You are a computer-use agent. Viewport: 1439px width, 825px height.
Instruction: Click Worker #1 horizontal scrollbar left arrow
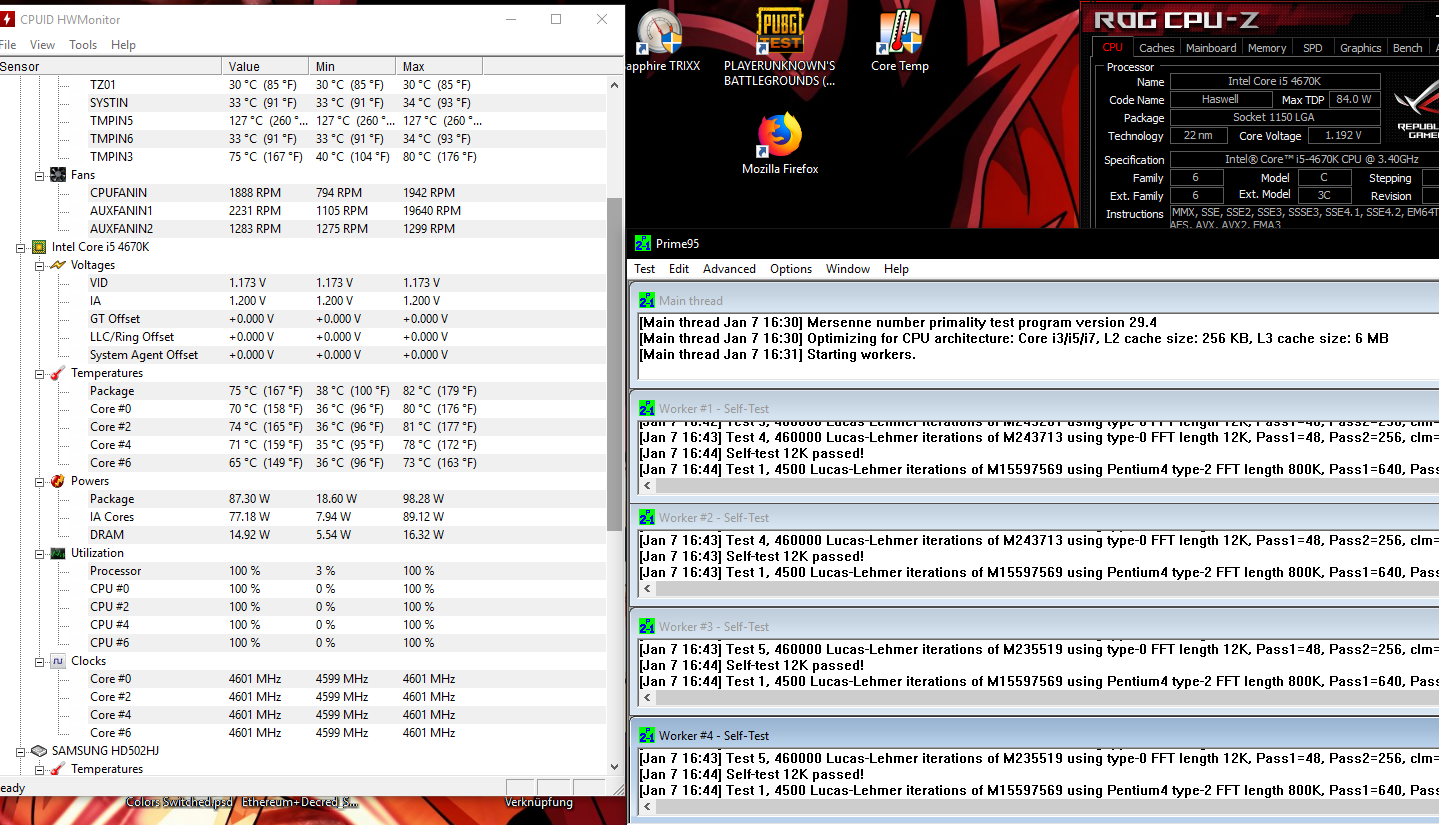[648, 486]
